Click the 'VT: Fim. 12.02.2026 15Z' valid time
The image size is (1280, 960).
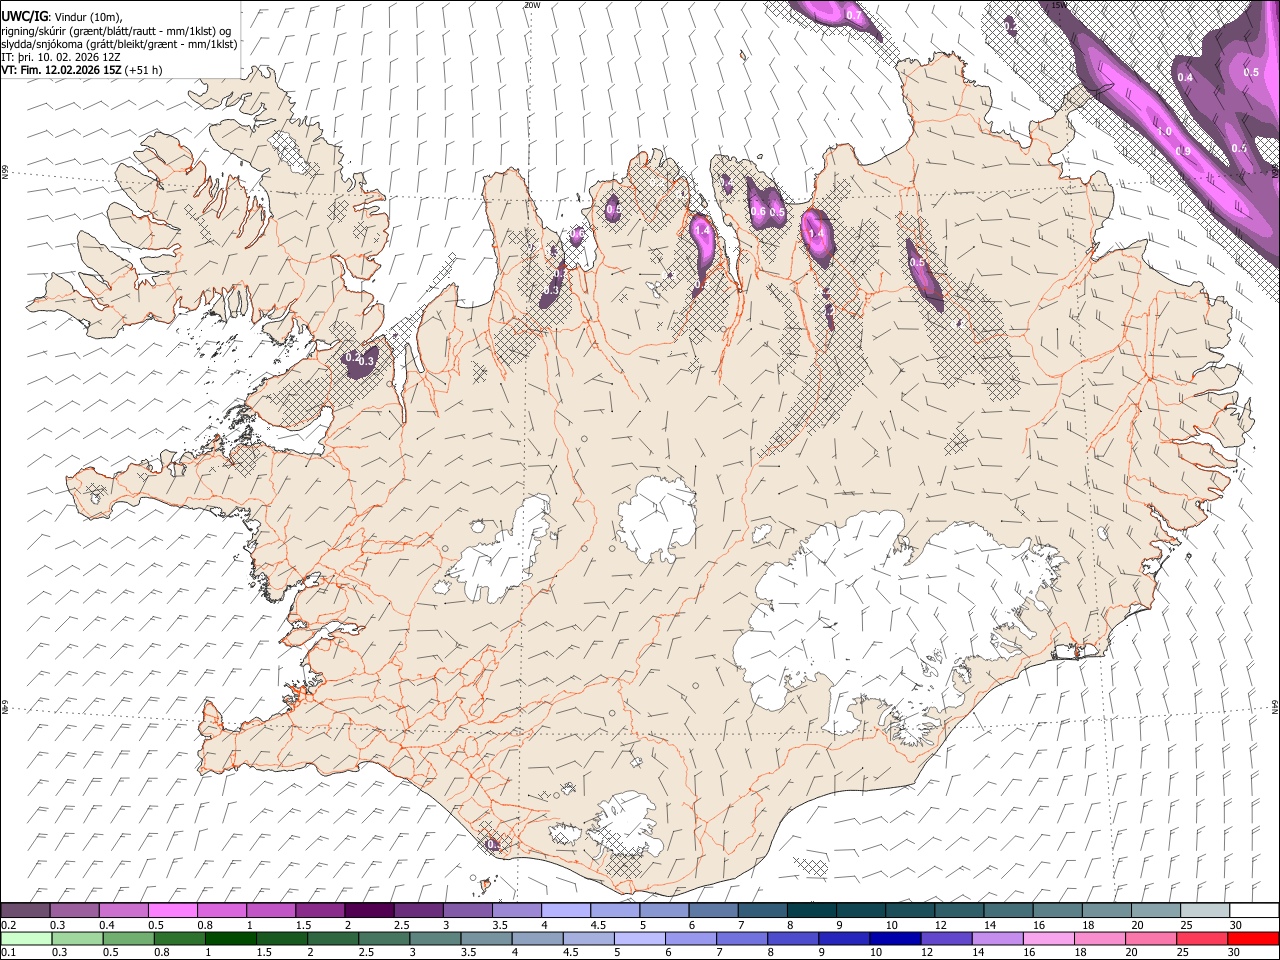[x=61, y=70]
